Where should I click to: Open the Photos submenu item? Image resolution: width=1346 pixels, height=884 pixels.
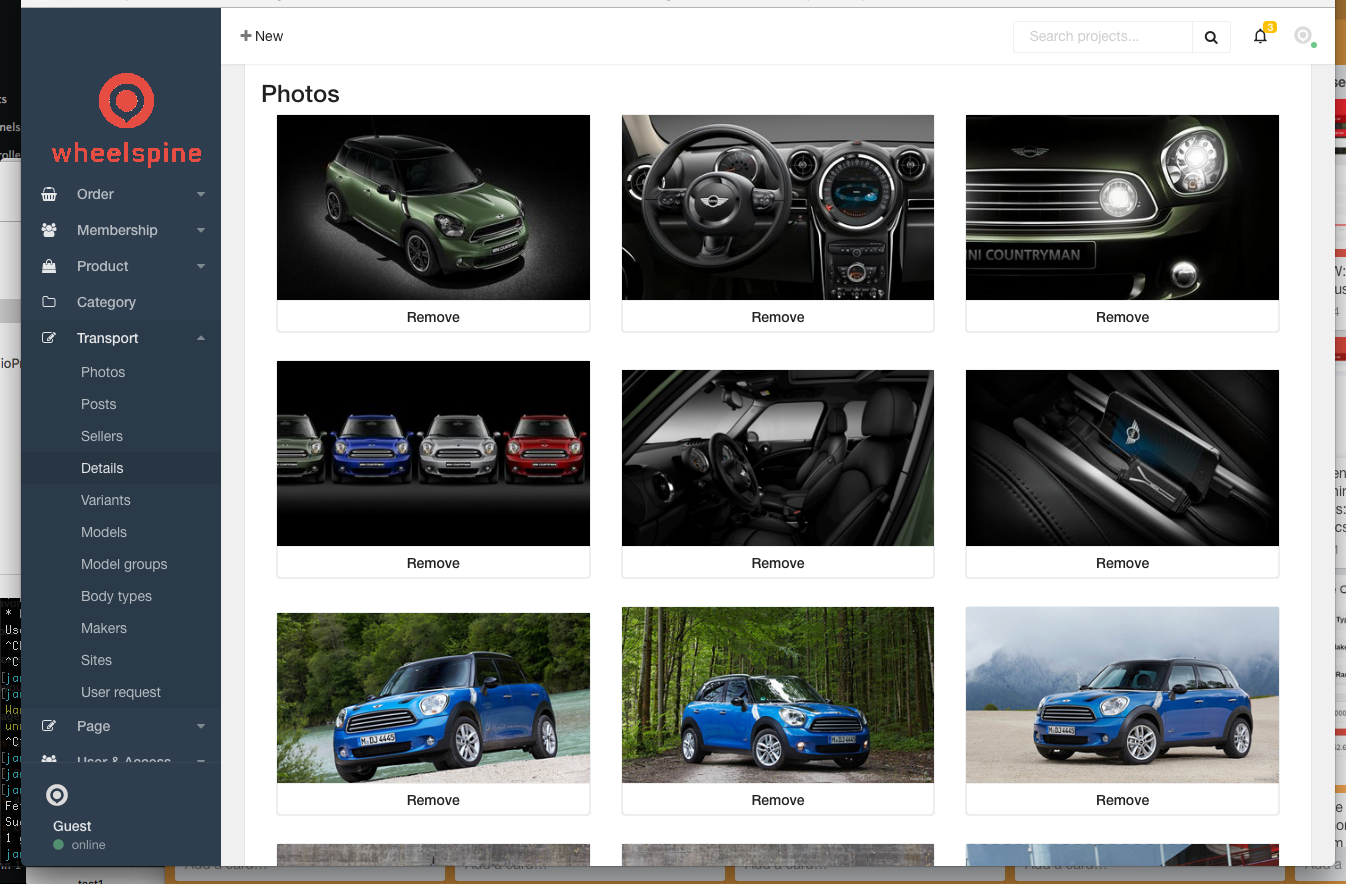(x=103, y=372)
